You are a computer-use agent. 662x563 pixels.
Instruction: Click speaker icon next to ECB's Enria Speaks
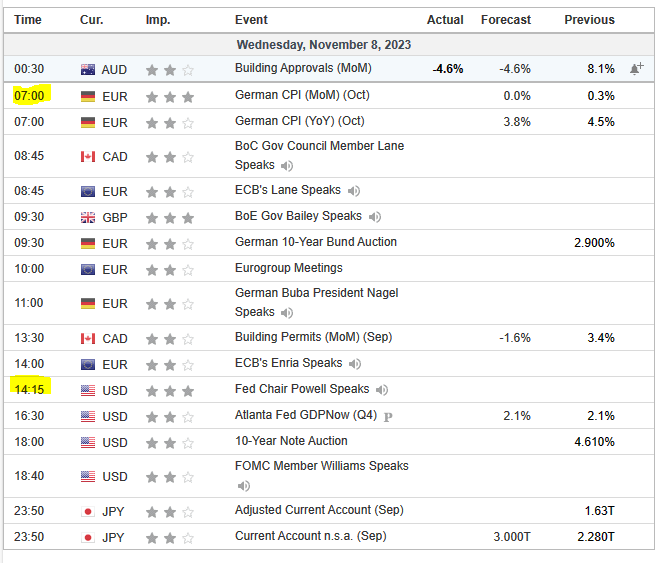[x=355, y=364]
